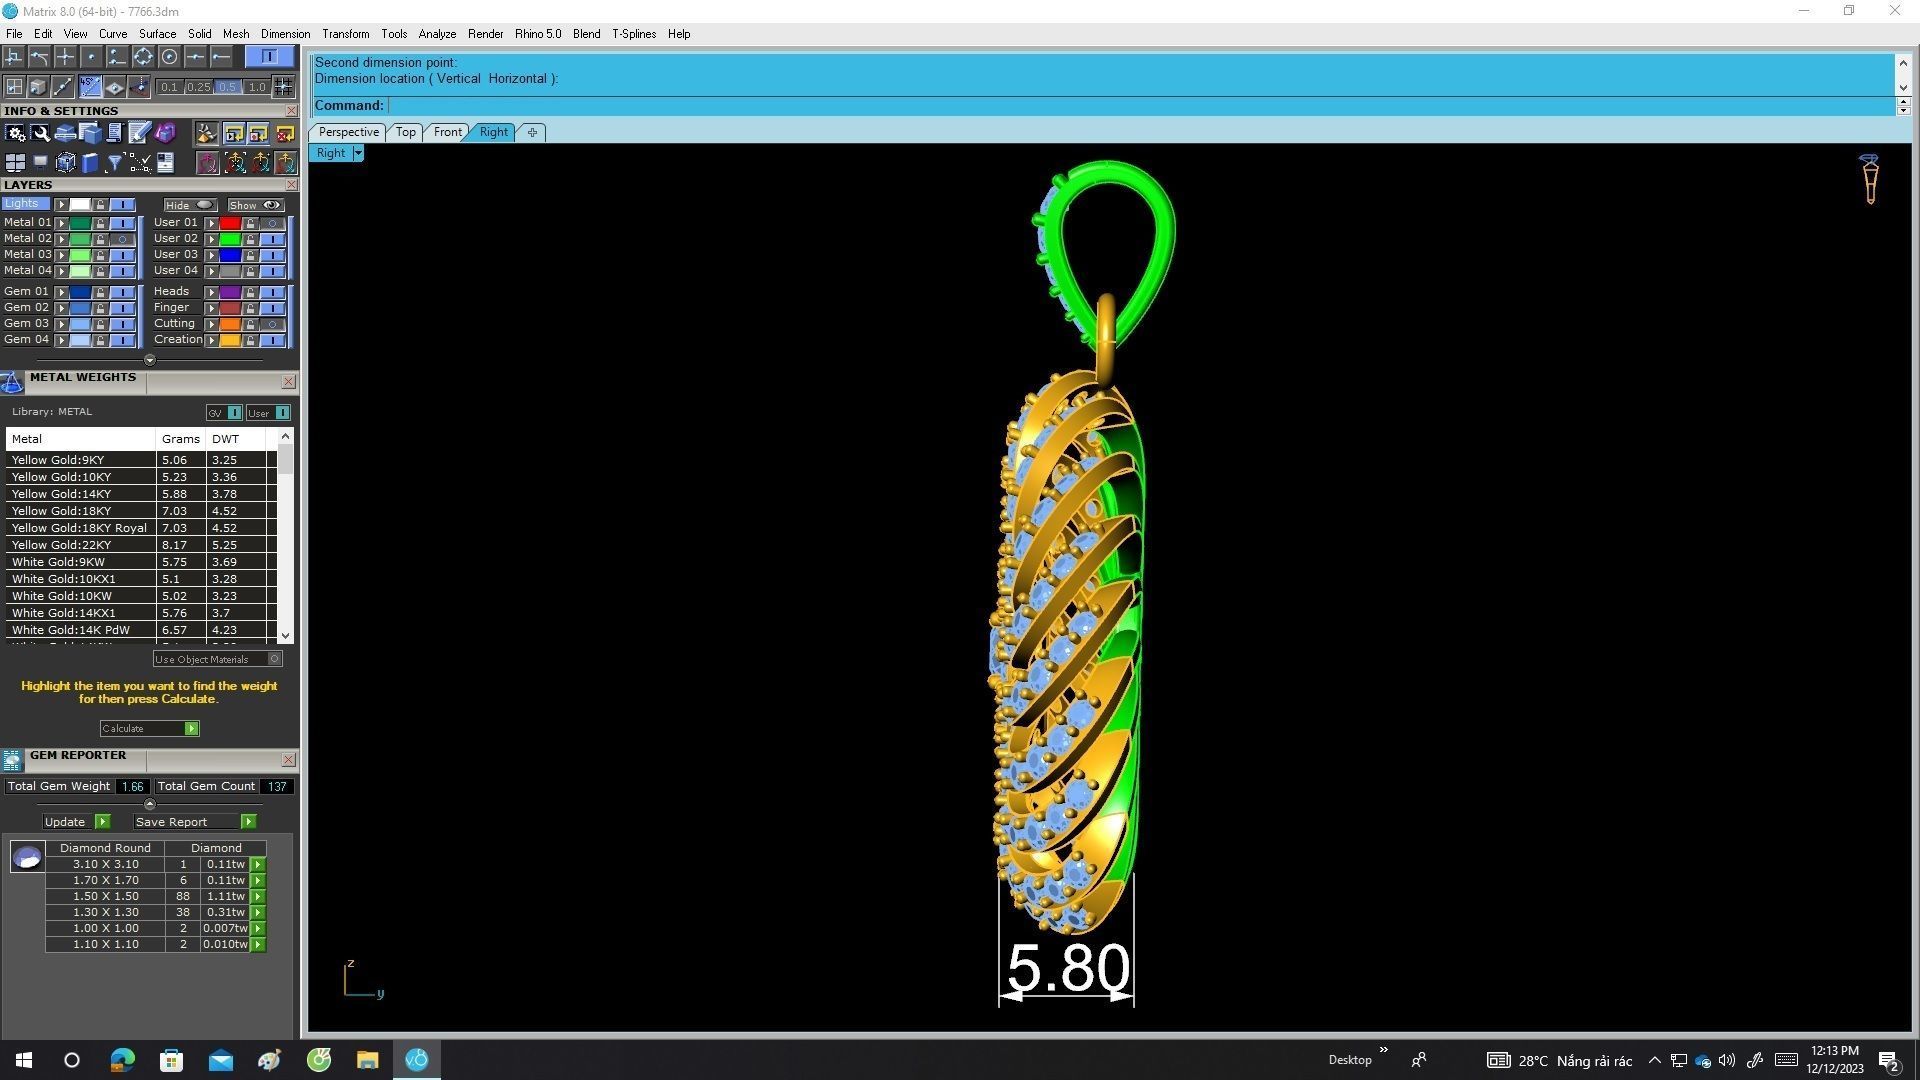The height and width of the screenshot is (1080, 1920).
Task: Click the Metal Weights panel icon
Action: tap(12, 382)
